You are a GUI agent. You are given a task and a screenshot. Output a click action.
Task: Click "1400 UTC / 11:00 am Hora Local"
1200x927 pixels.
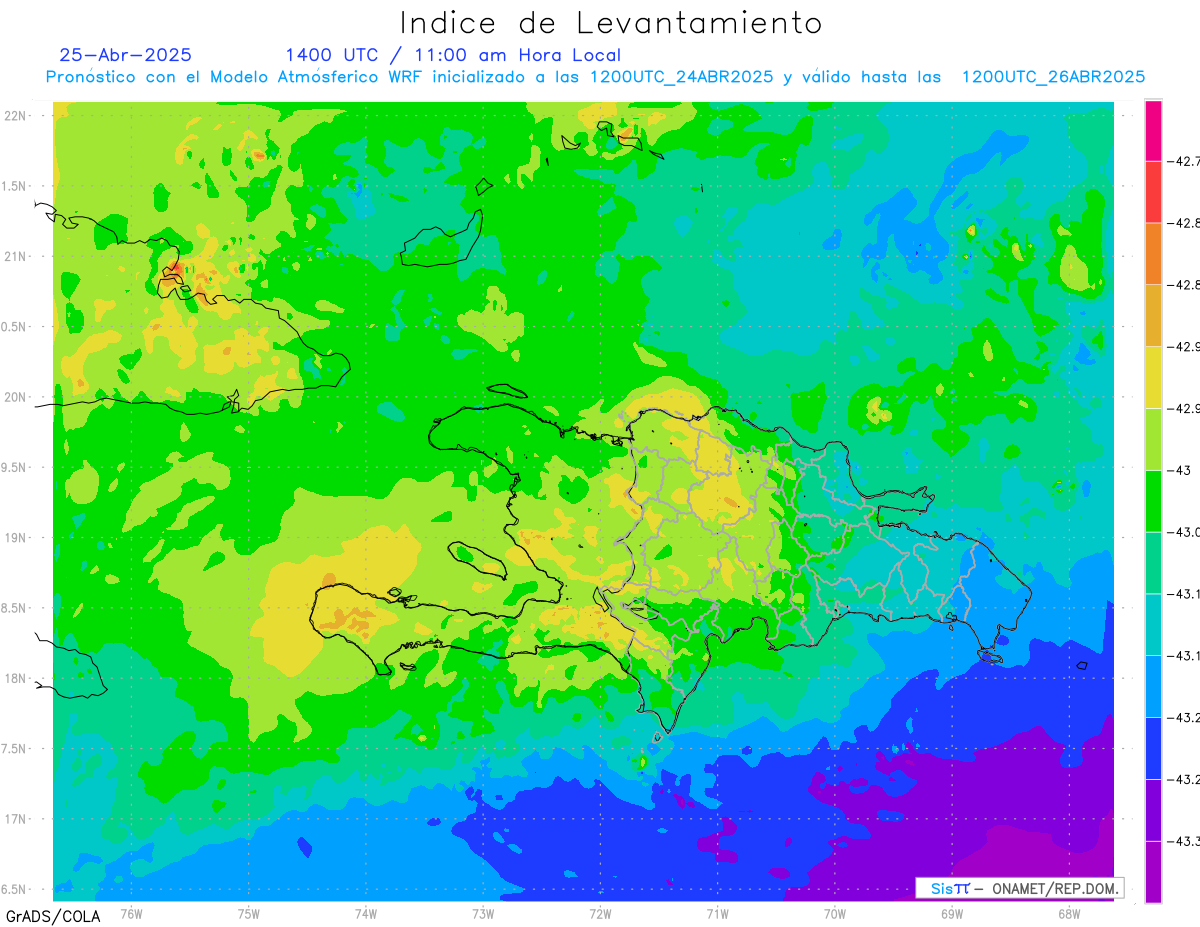[x=453, y=55]
